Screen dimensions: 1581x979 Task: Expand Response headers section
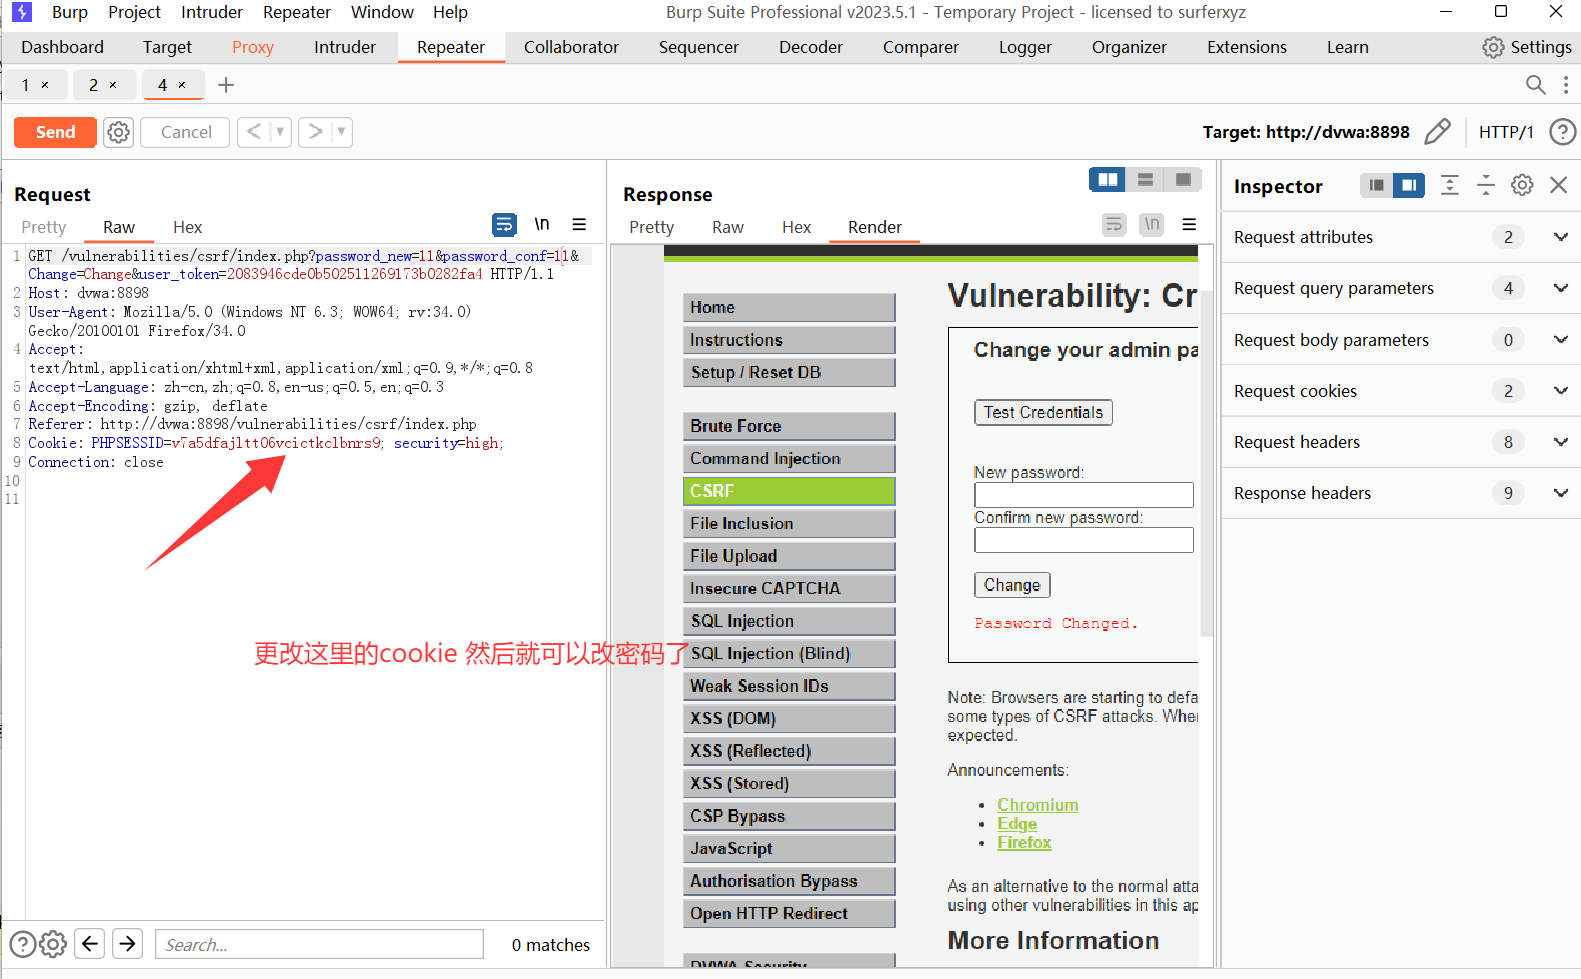click(x=1560, y=493)
